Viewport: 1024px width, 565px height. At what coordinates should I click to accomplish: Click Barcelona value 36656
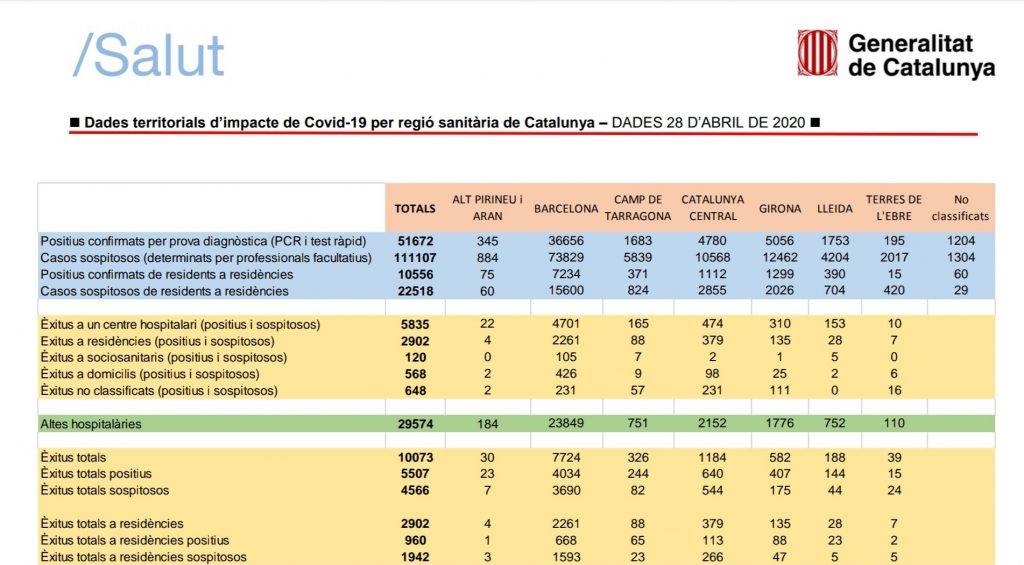pyautogui.click(x=566, y=241)
